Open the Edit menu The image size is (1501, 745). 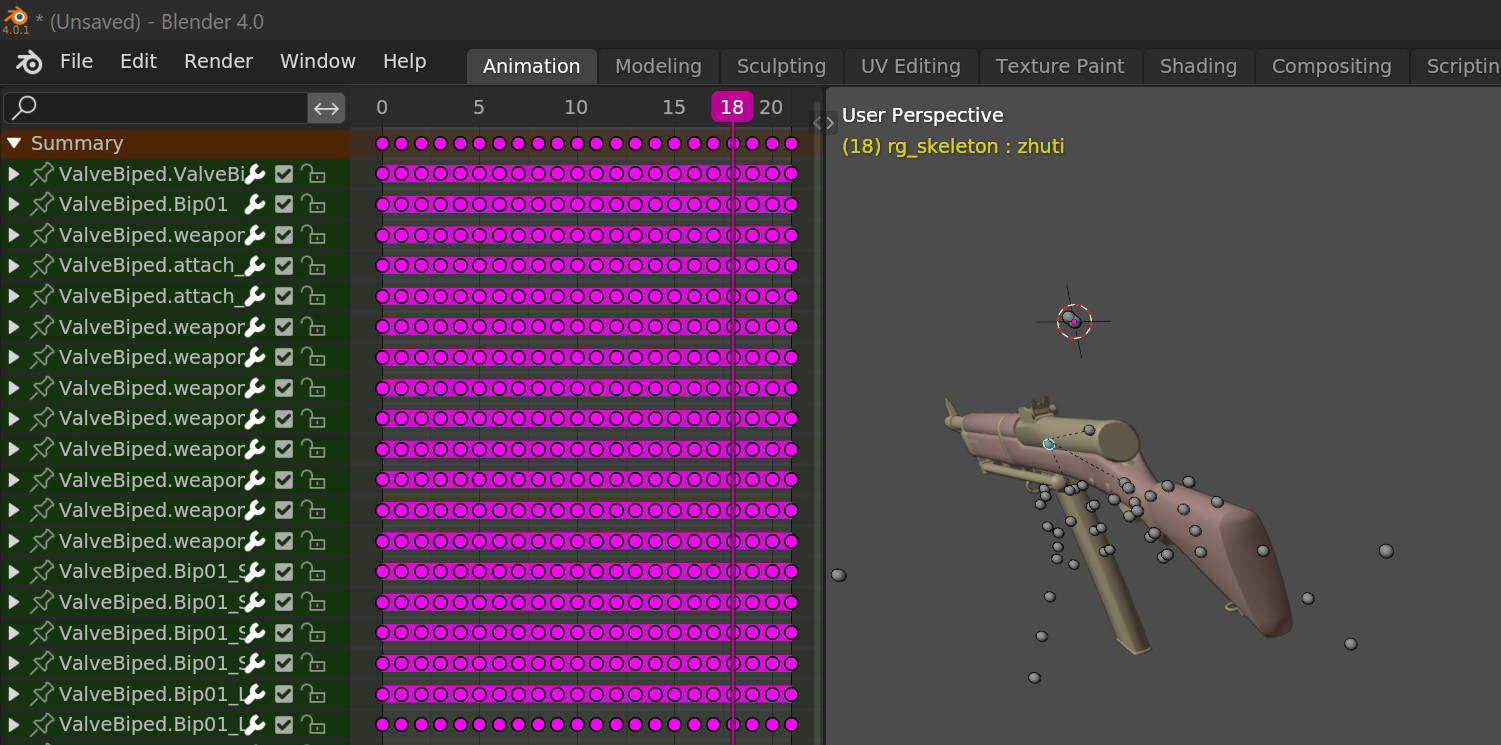[x=138, y=61]
